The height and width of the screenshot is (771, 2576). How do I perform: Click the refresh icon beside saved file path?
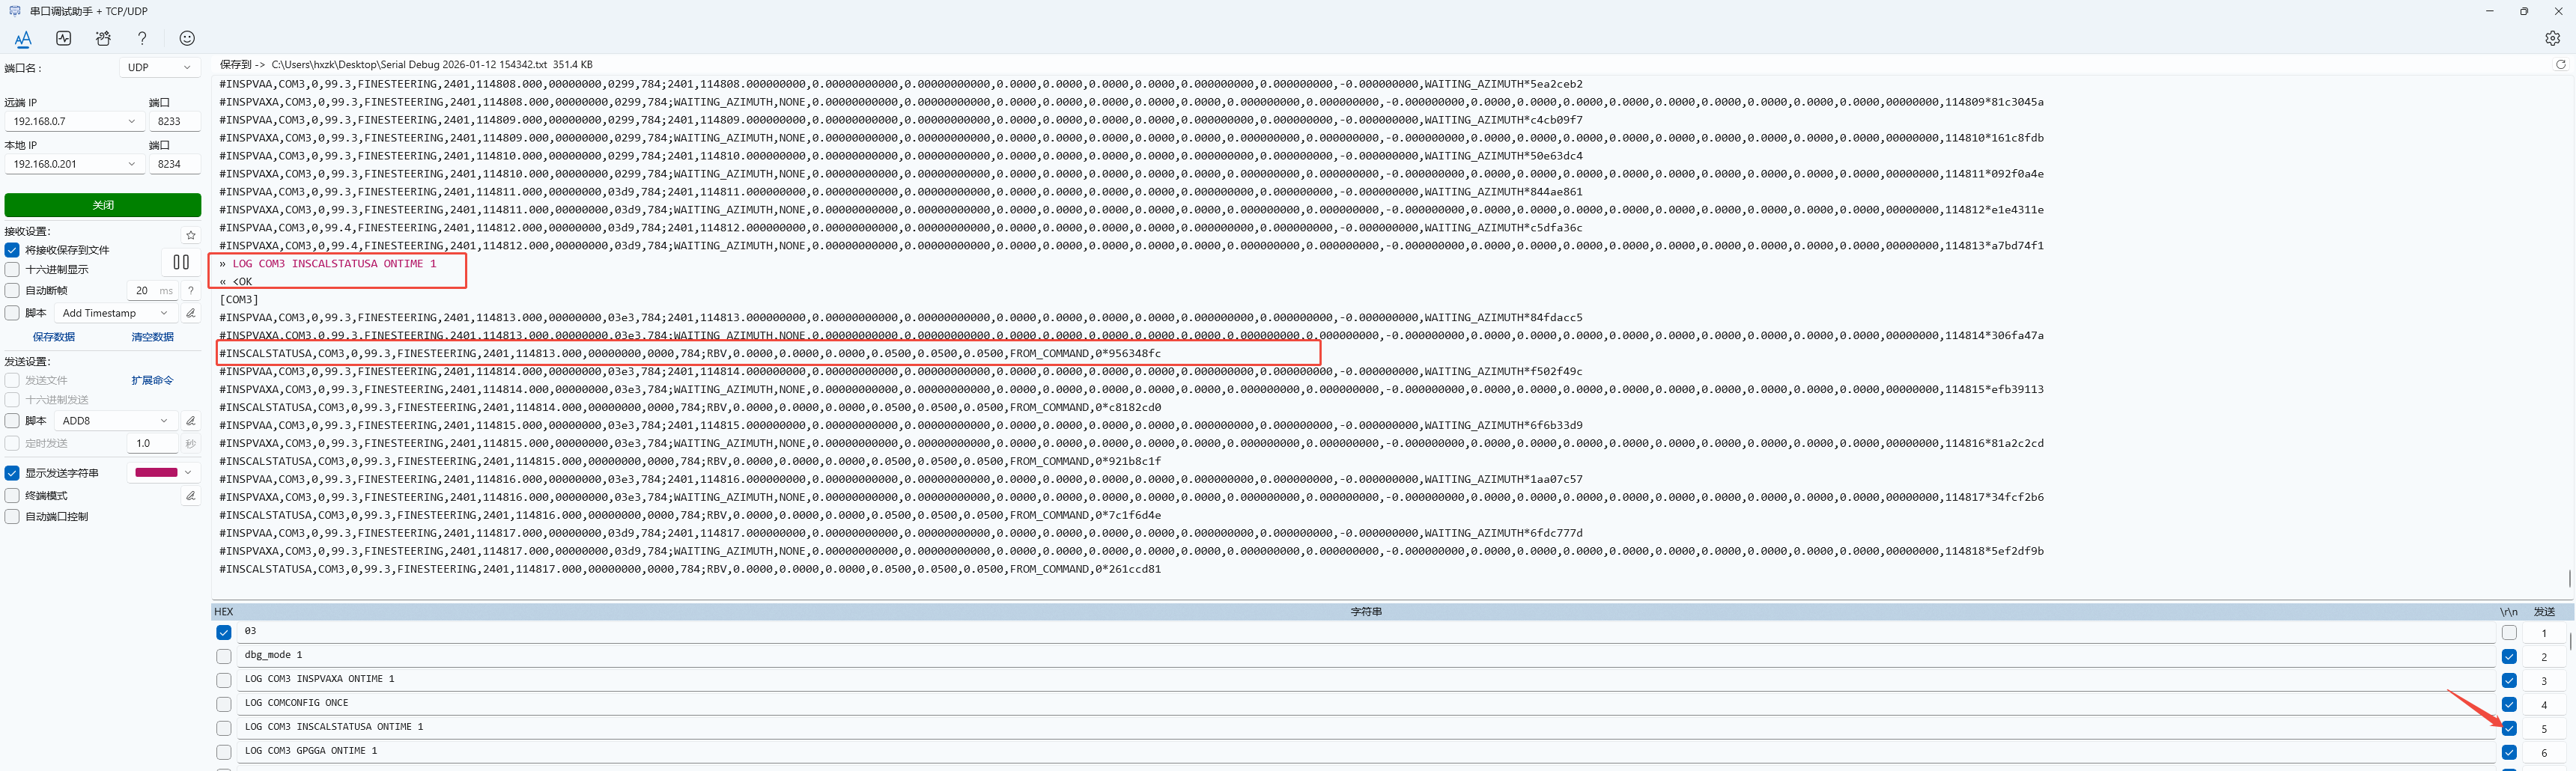tap(2560, 65)
